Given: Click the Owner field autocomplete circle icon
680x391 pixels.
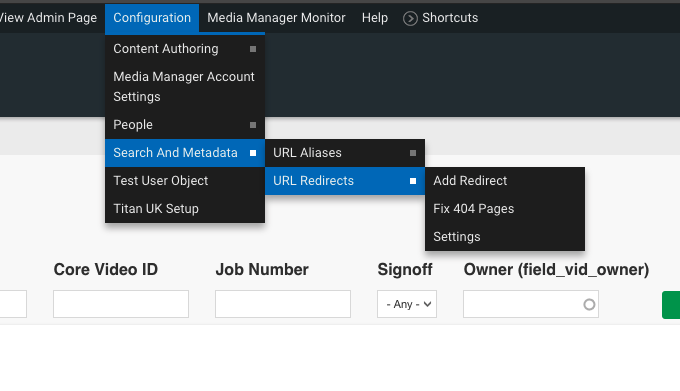Looking at the screenshot, I should [x=589, y=304].
